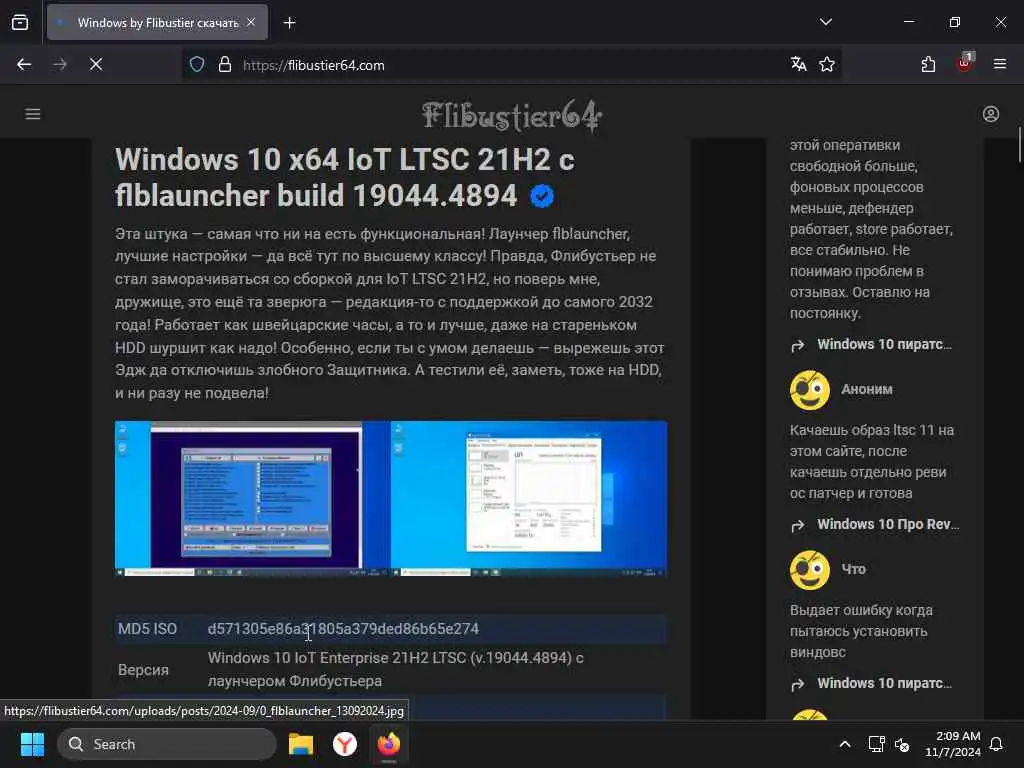Screen dimensions: 1024x768
Task: Click the Аноним user avatar
Action: (810, 390)
